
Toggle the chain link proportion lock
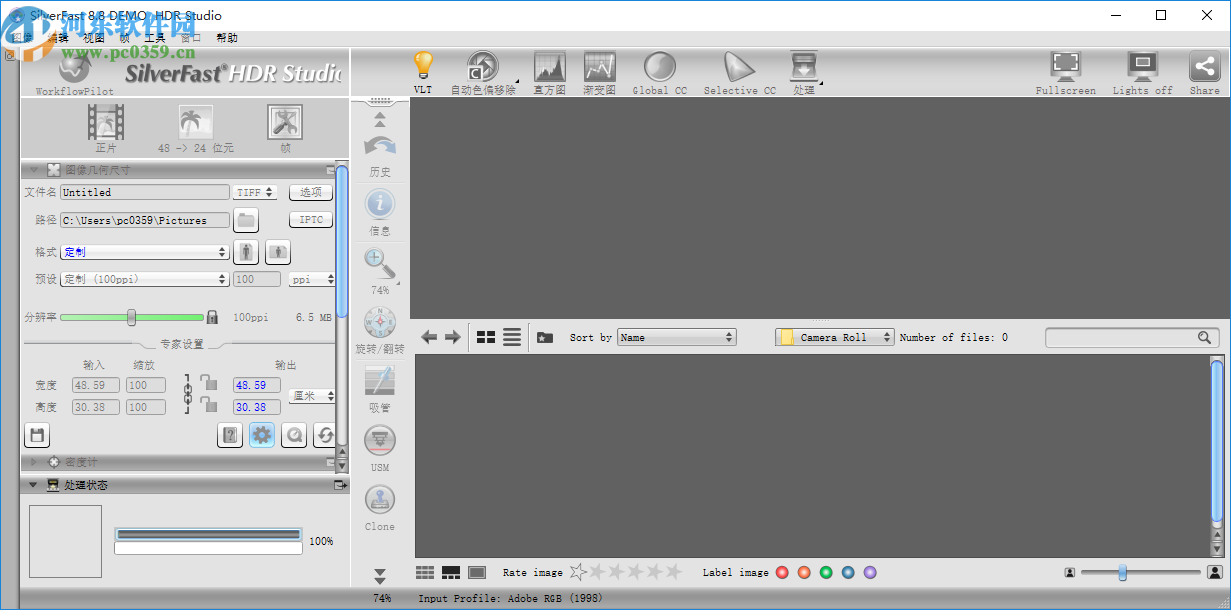click(x=186, y=394)
